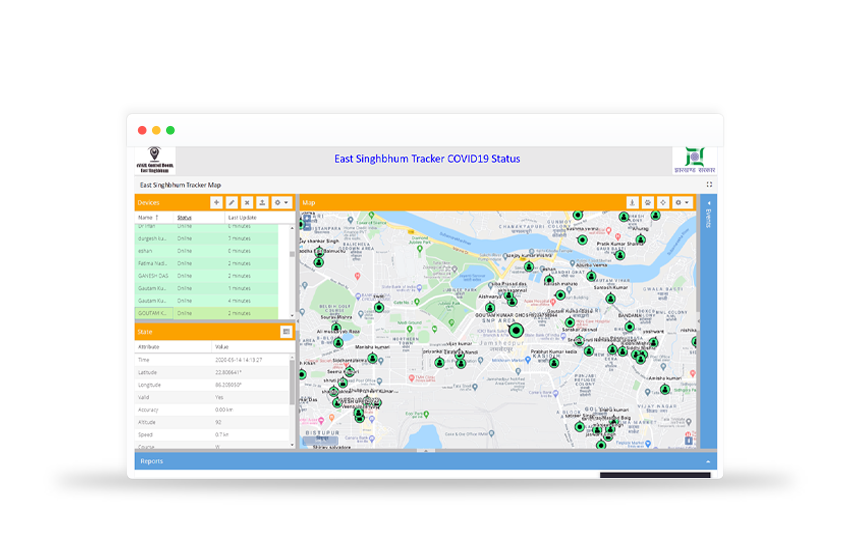
Task: Click the Latitude row in State table
Action: pyautogui.click(x=212, y=372)
